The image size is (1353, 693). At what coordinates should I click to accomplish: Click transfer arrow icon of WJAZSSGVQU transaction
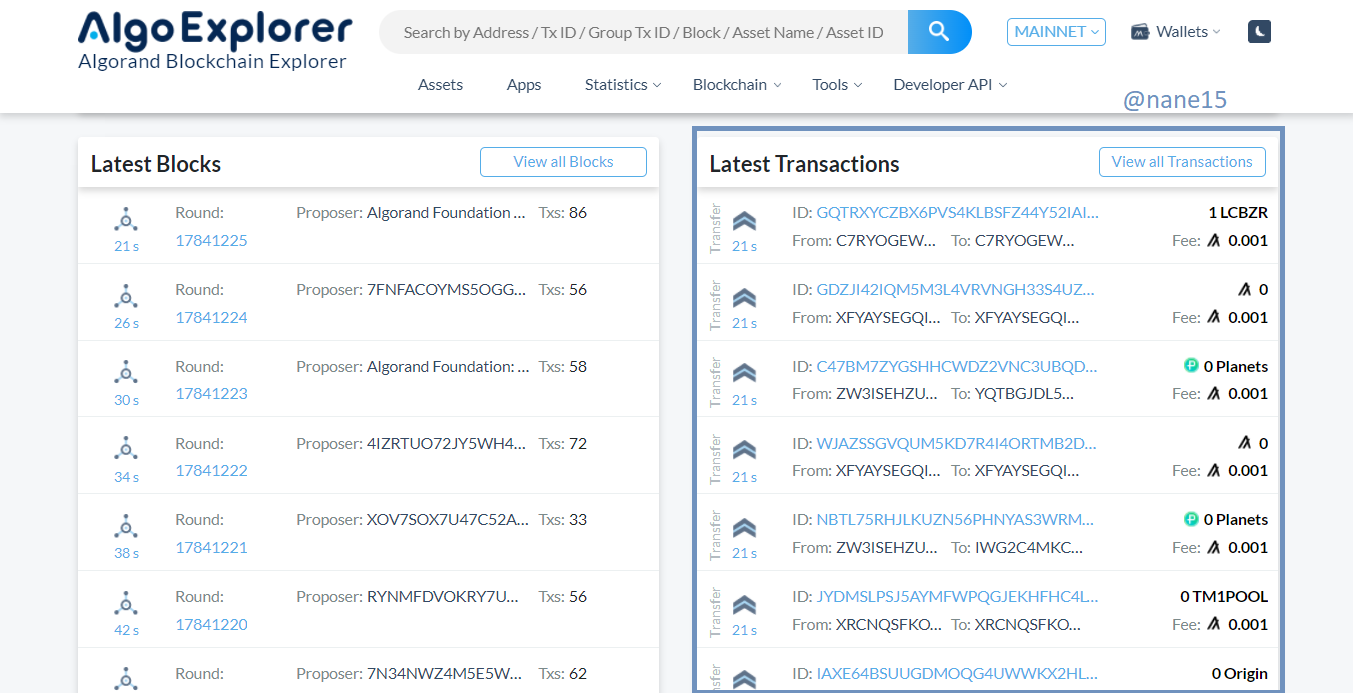tap(744, 451)
